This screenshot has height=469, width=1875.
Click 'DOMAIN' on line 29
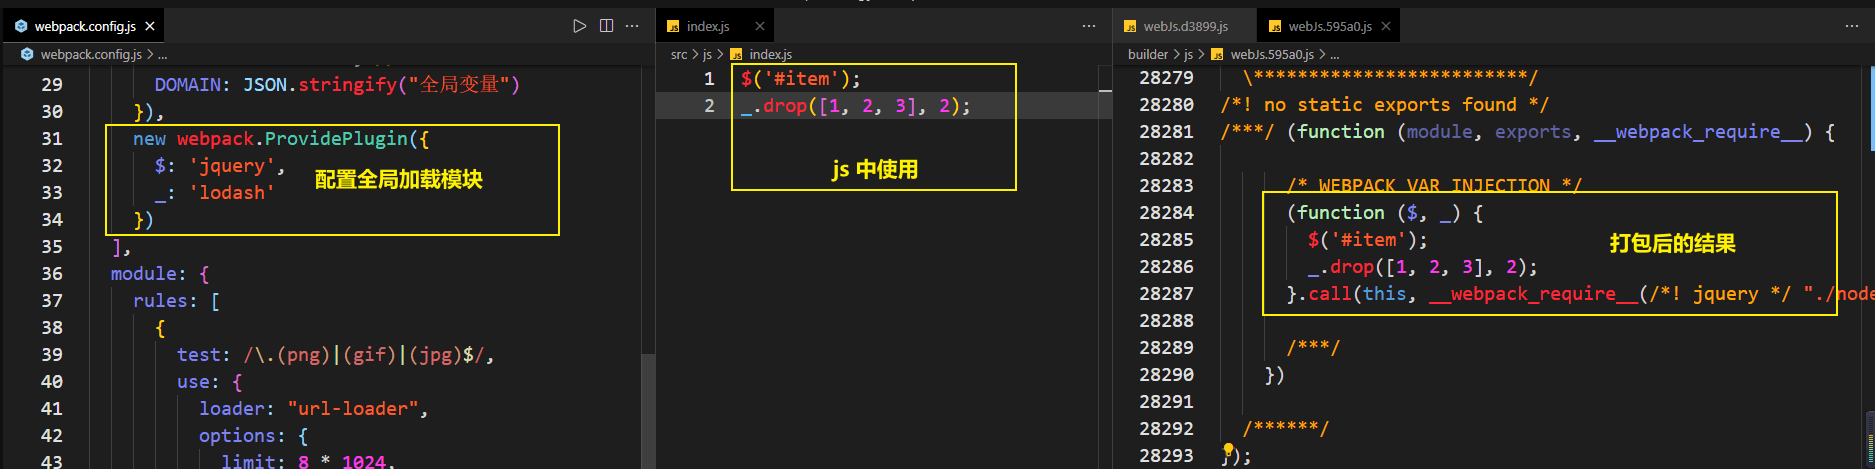[187, 85]
